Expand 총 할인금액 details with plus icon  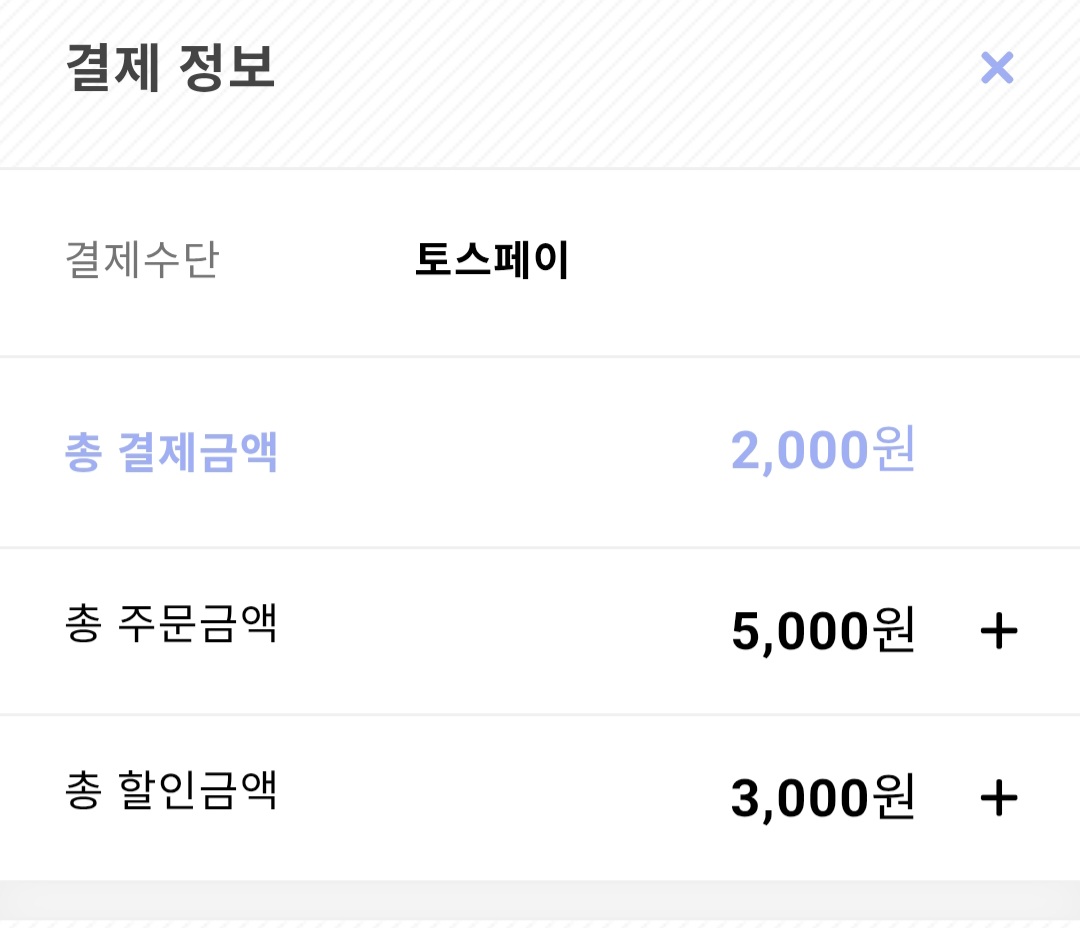pos(998,798)
